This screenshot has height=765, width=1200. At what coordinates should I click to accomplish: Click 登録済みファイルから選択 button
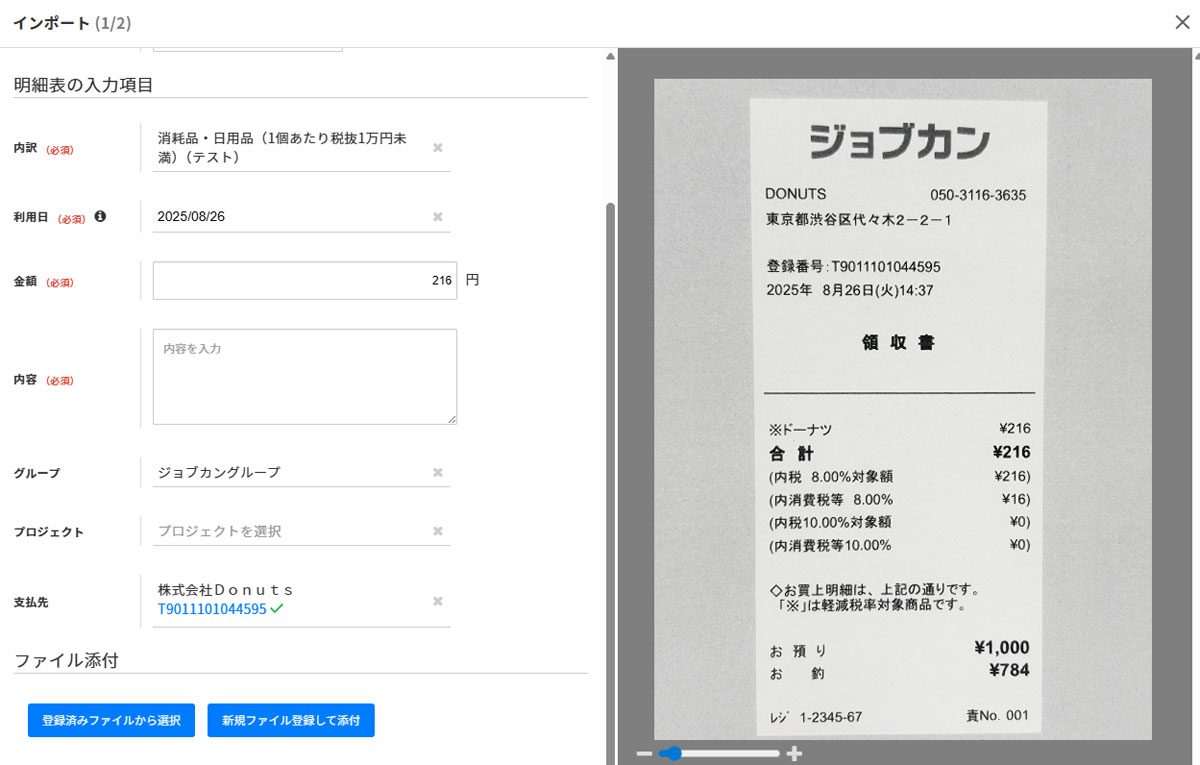click(111, 720)
